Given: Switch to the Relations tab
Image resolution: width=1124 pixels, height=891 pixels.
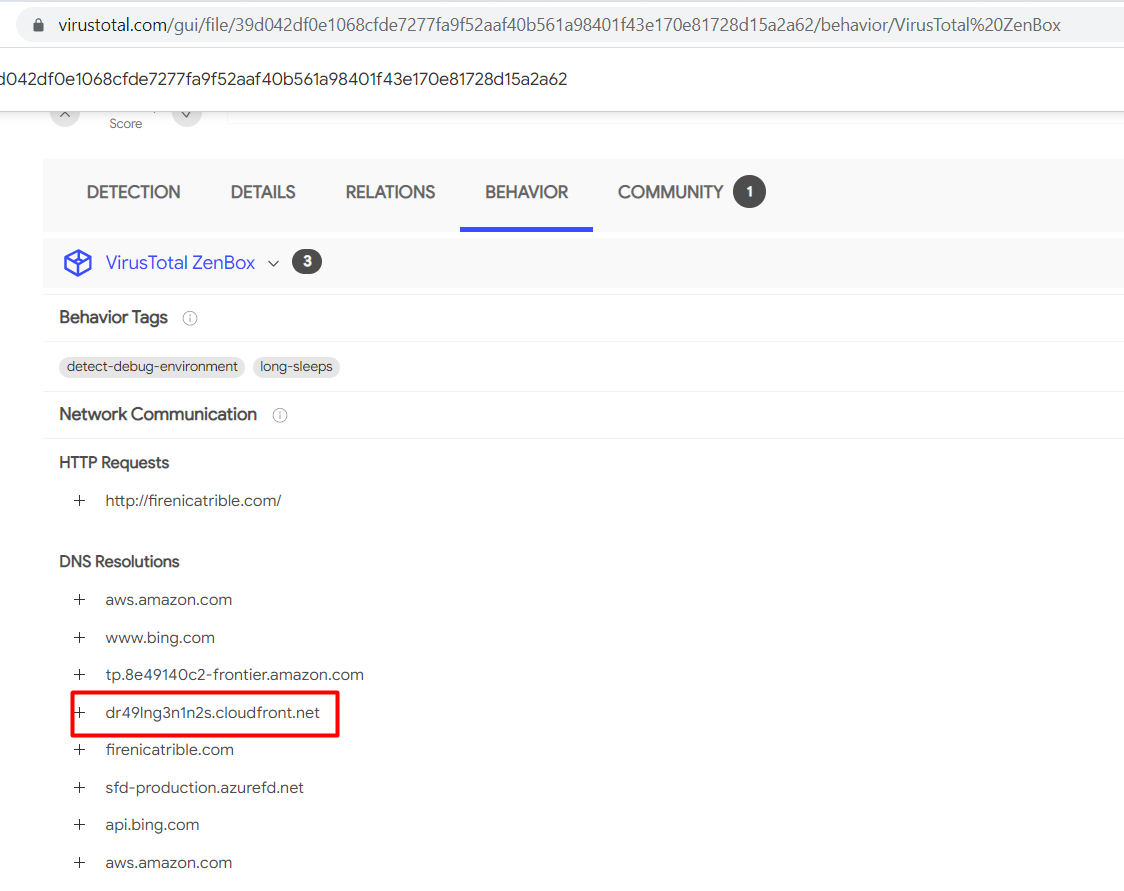Looking at the screenshot, I should [x=390, y=192].
